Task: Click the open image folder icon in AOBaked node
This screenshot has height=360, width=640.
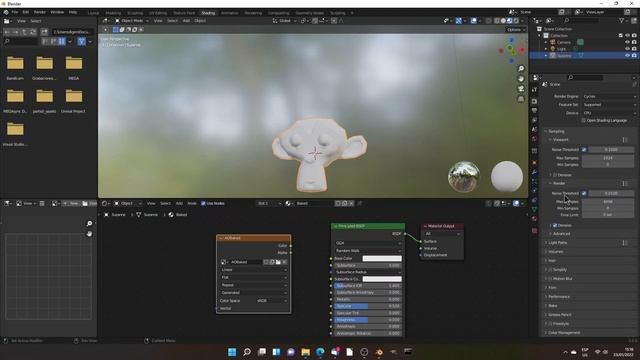Action: [x=278, y=262]
